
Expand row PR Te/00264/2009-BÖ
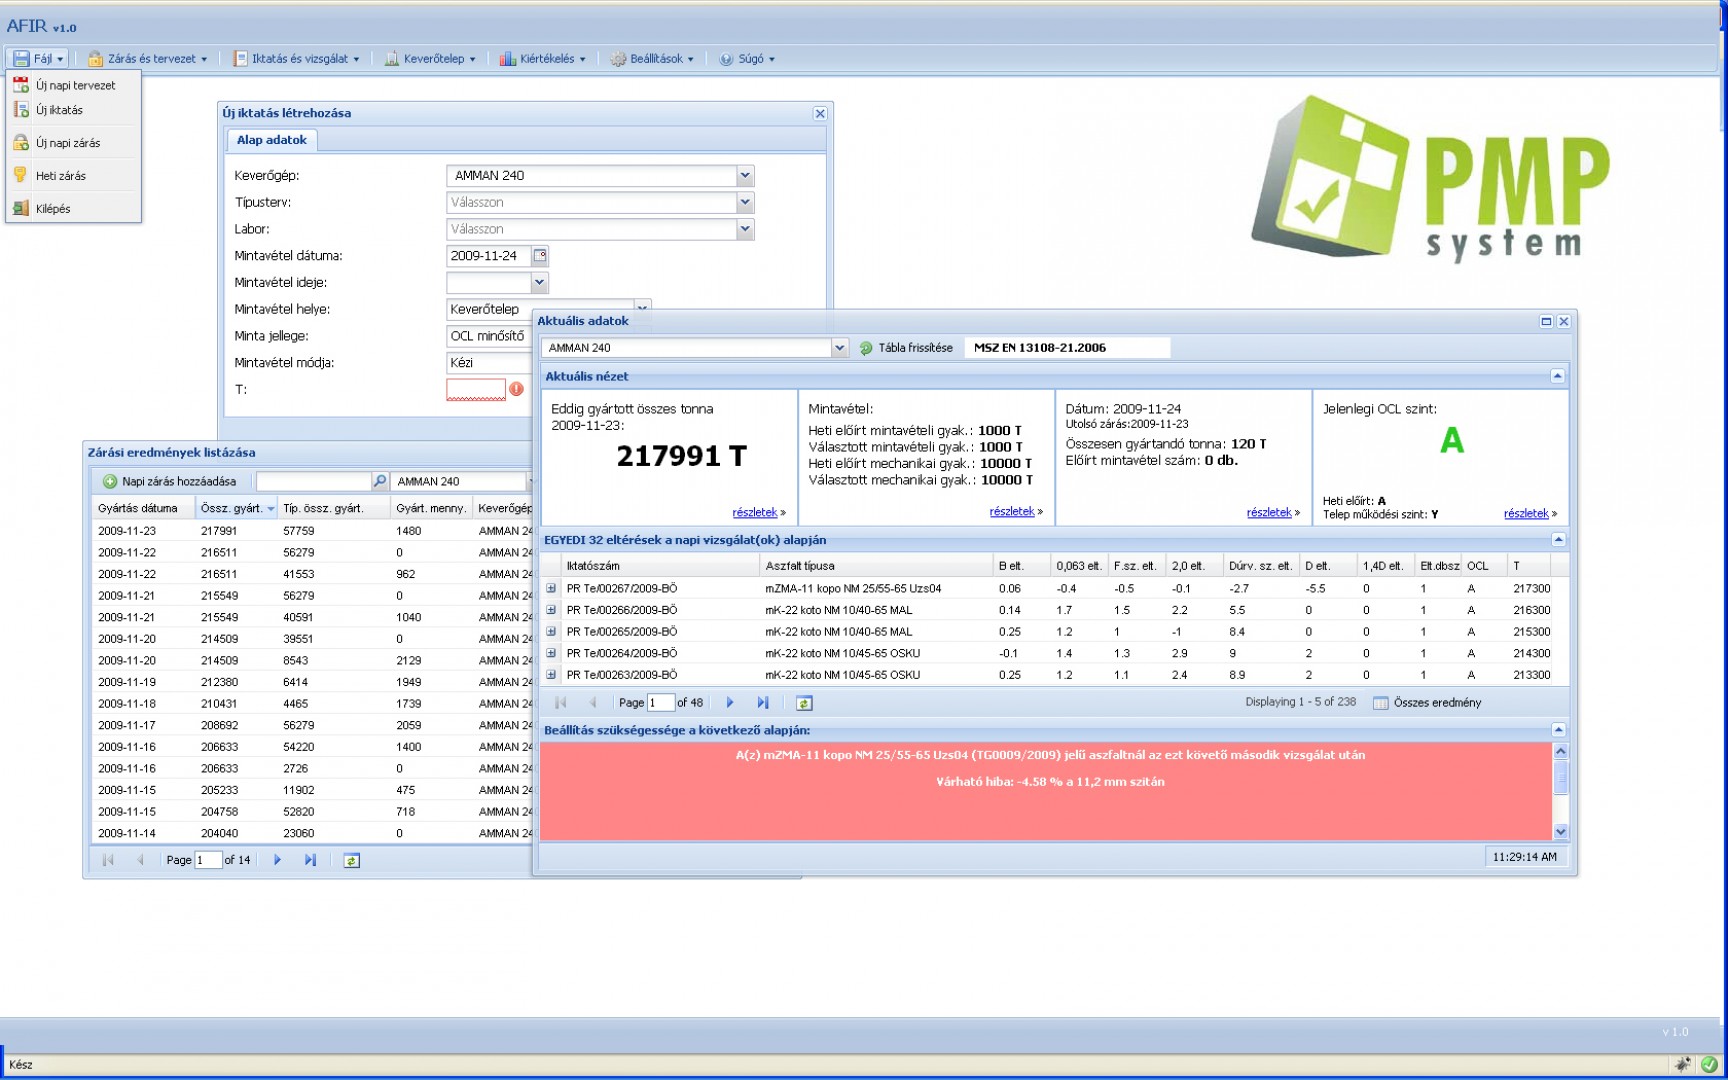point(551,653)
